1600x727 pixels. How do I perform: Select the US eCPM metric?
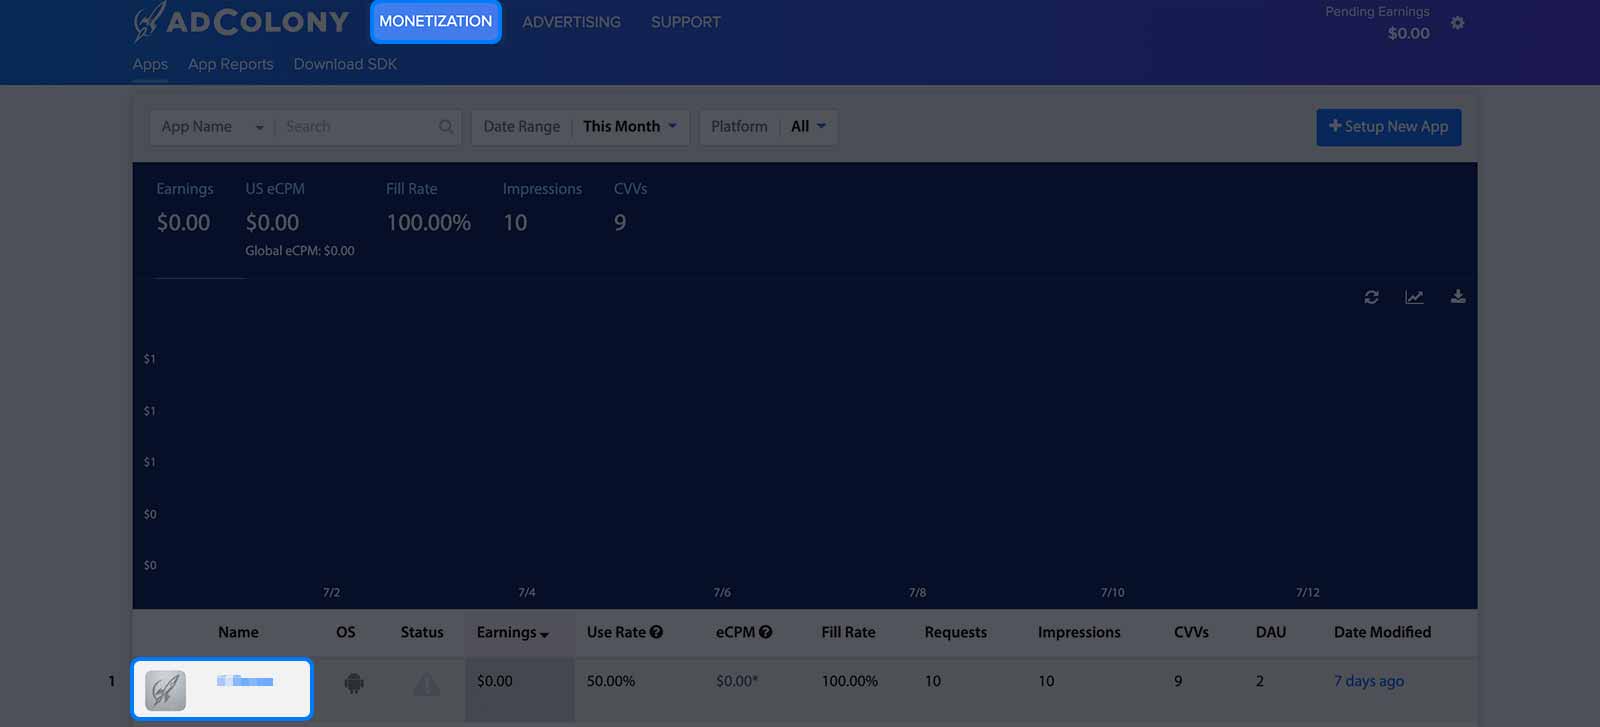coord(300,220)
